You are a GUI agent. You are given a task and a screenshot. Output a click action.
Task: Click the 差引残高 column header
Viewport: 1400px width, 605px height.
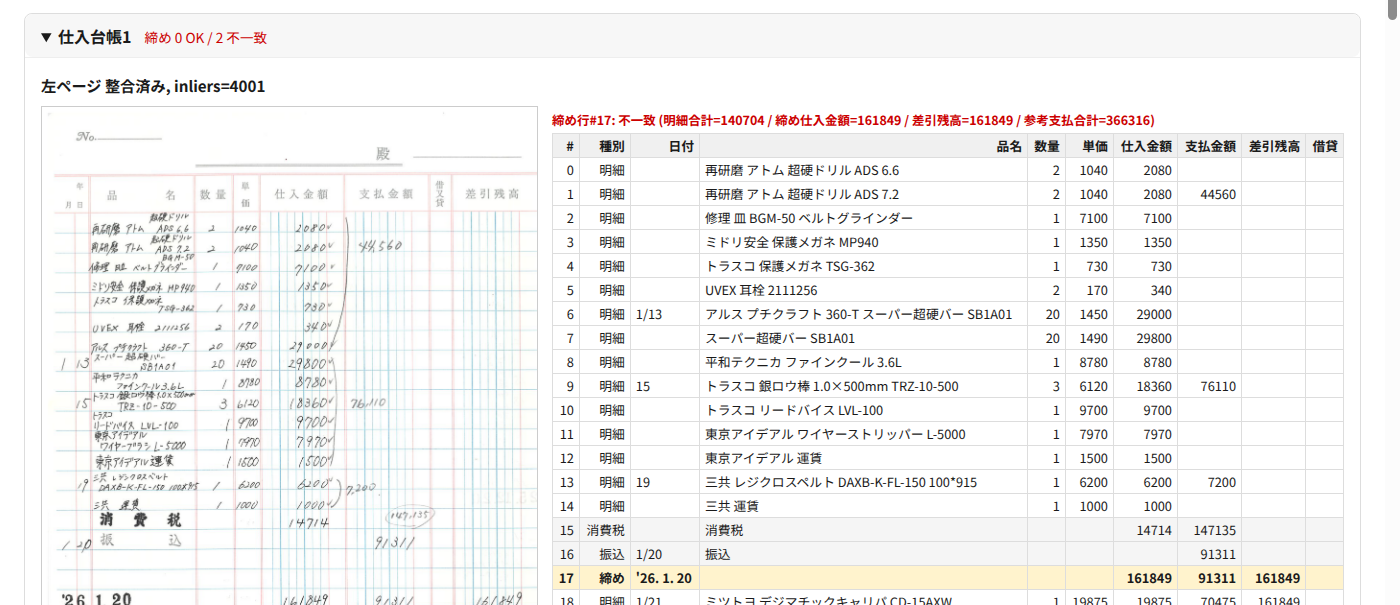(1274, 146)
